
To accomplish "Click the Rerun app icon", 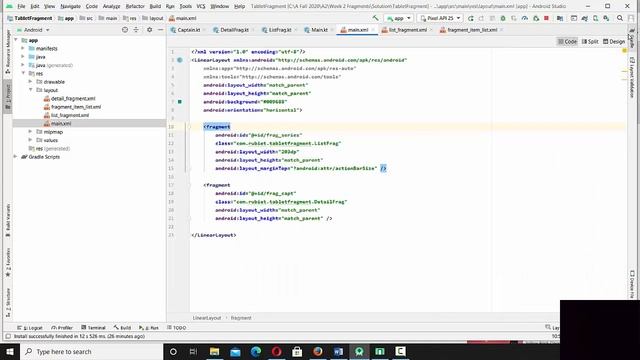I will (x=471, y=18).
